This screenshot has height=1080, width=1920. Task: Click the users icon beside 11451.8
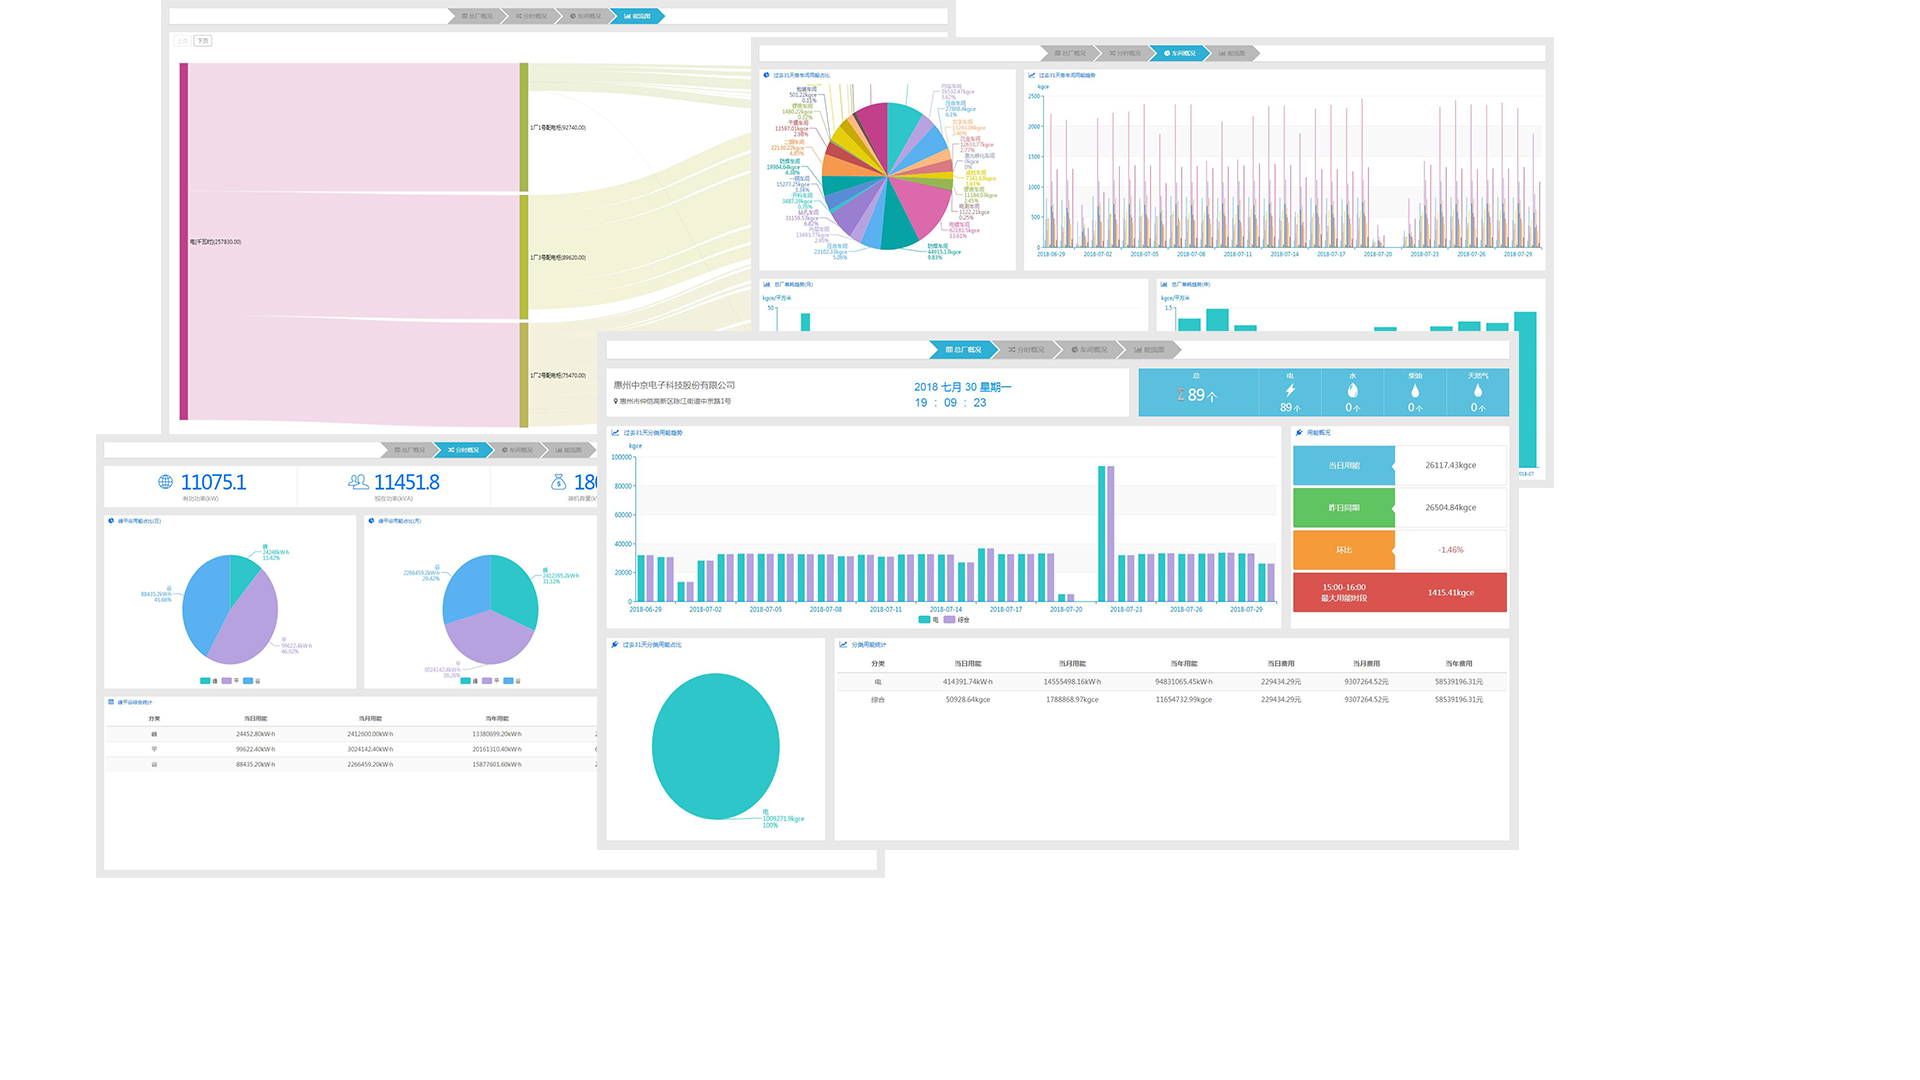point(358,482)
